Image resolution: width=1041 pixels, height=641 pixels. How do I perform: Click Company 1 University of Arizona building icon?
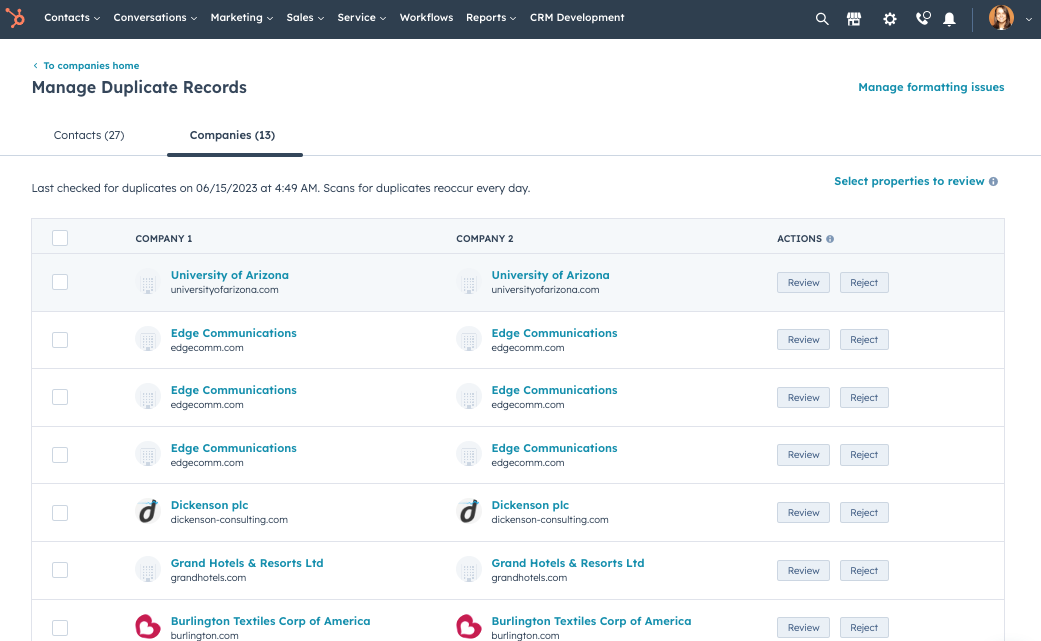pos(148,283)
